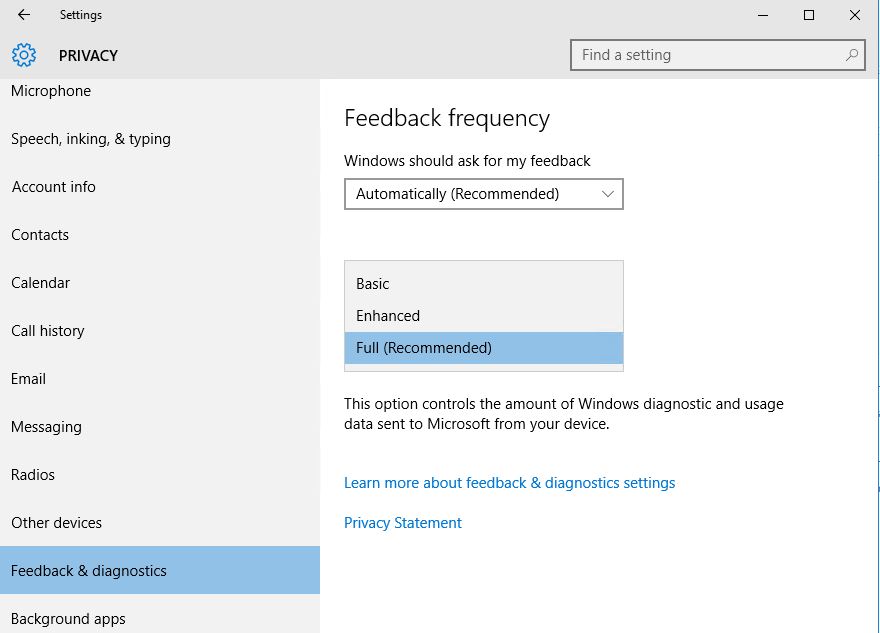This screenshot has width=880, height=633.
Task: Click the Privacy gear icon
Action: click(x=24, y=55)
